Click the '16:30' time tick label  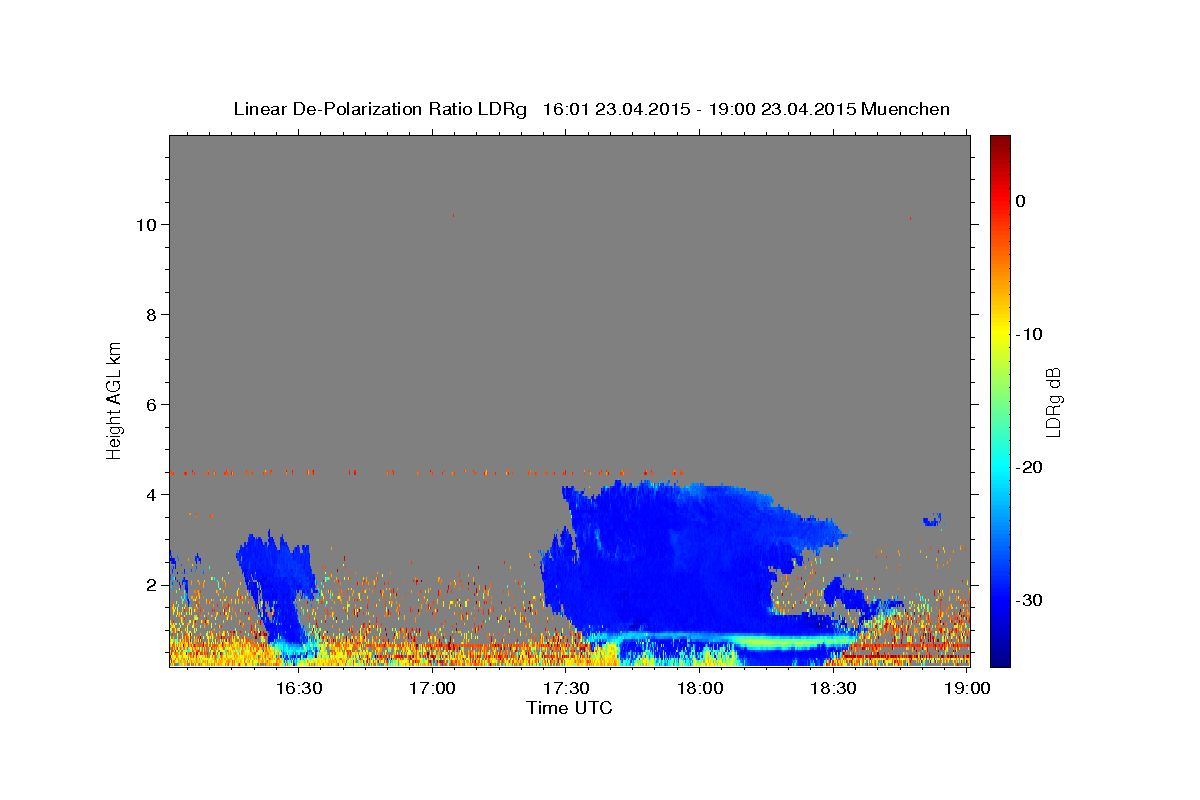[298, 688]
